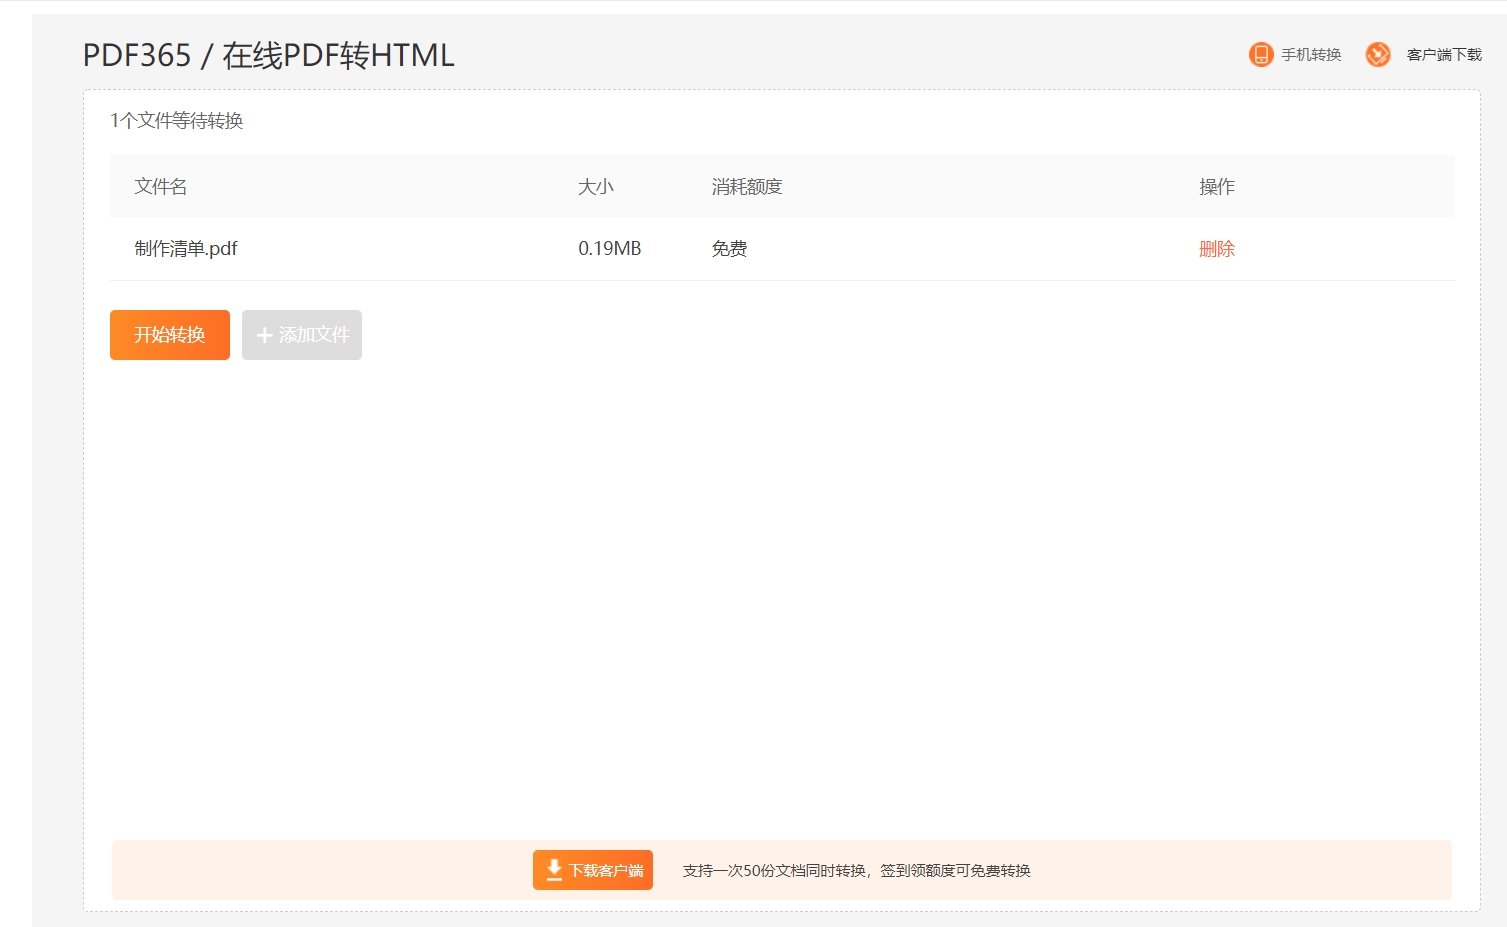Click the 大小 column header
The height and width of the screenshot is (927, 1507).
point(596,187)
